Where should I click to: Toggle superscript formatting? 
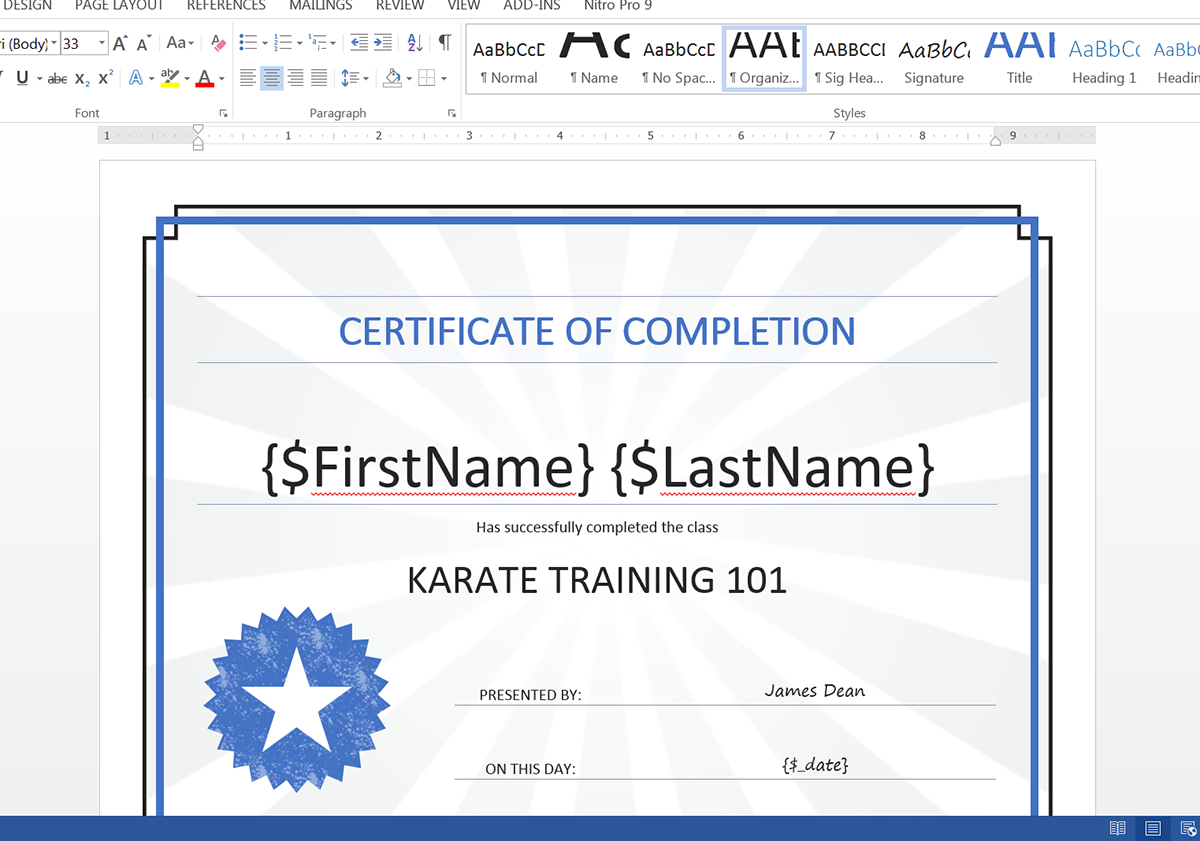106,78
